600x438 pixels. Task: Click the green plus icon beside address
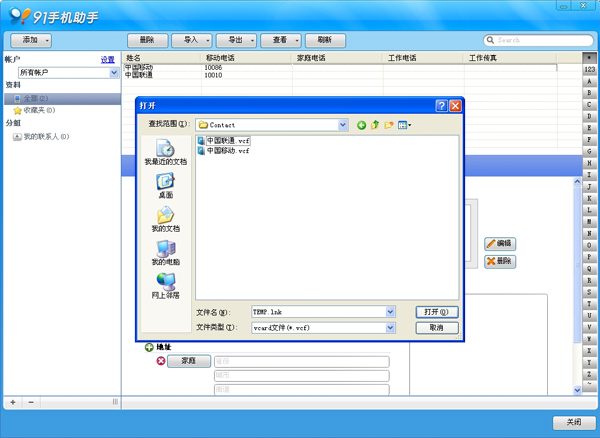coord(149,347)
